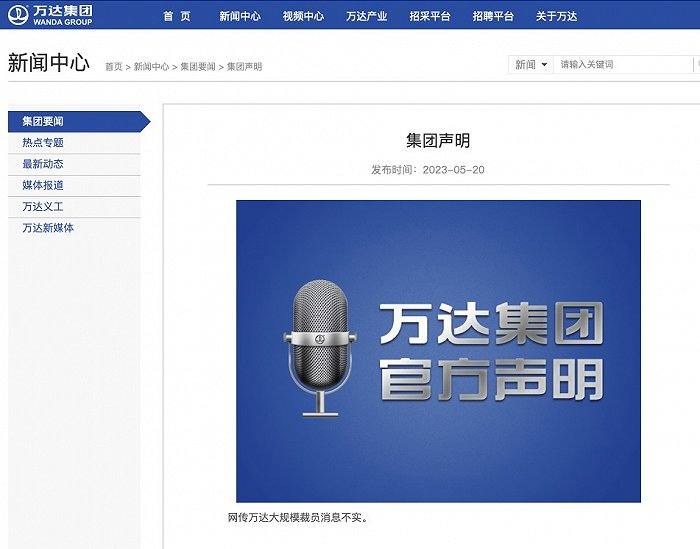The height and width of the screenshot is (549, 700).
Task: Open 万达新媒体 in the sidebar
Action: [74, 228]
